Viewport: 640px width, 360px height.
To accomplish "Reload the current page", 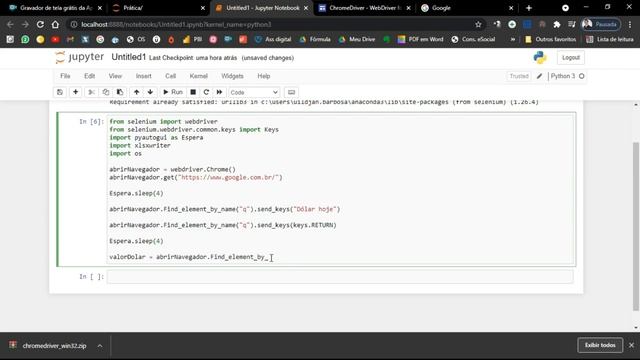I will pyautogui.click(x=40, y=24).
